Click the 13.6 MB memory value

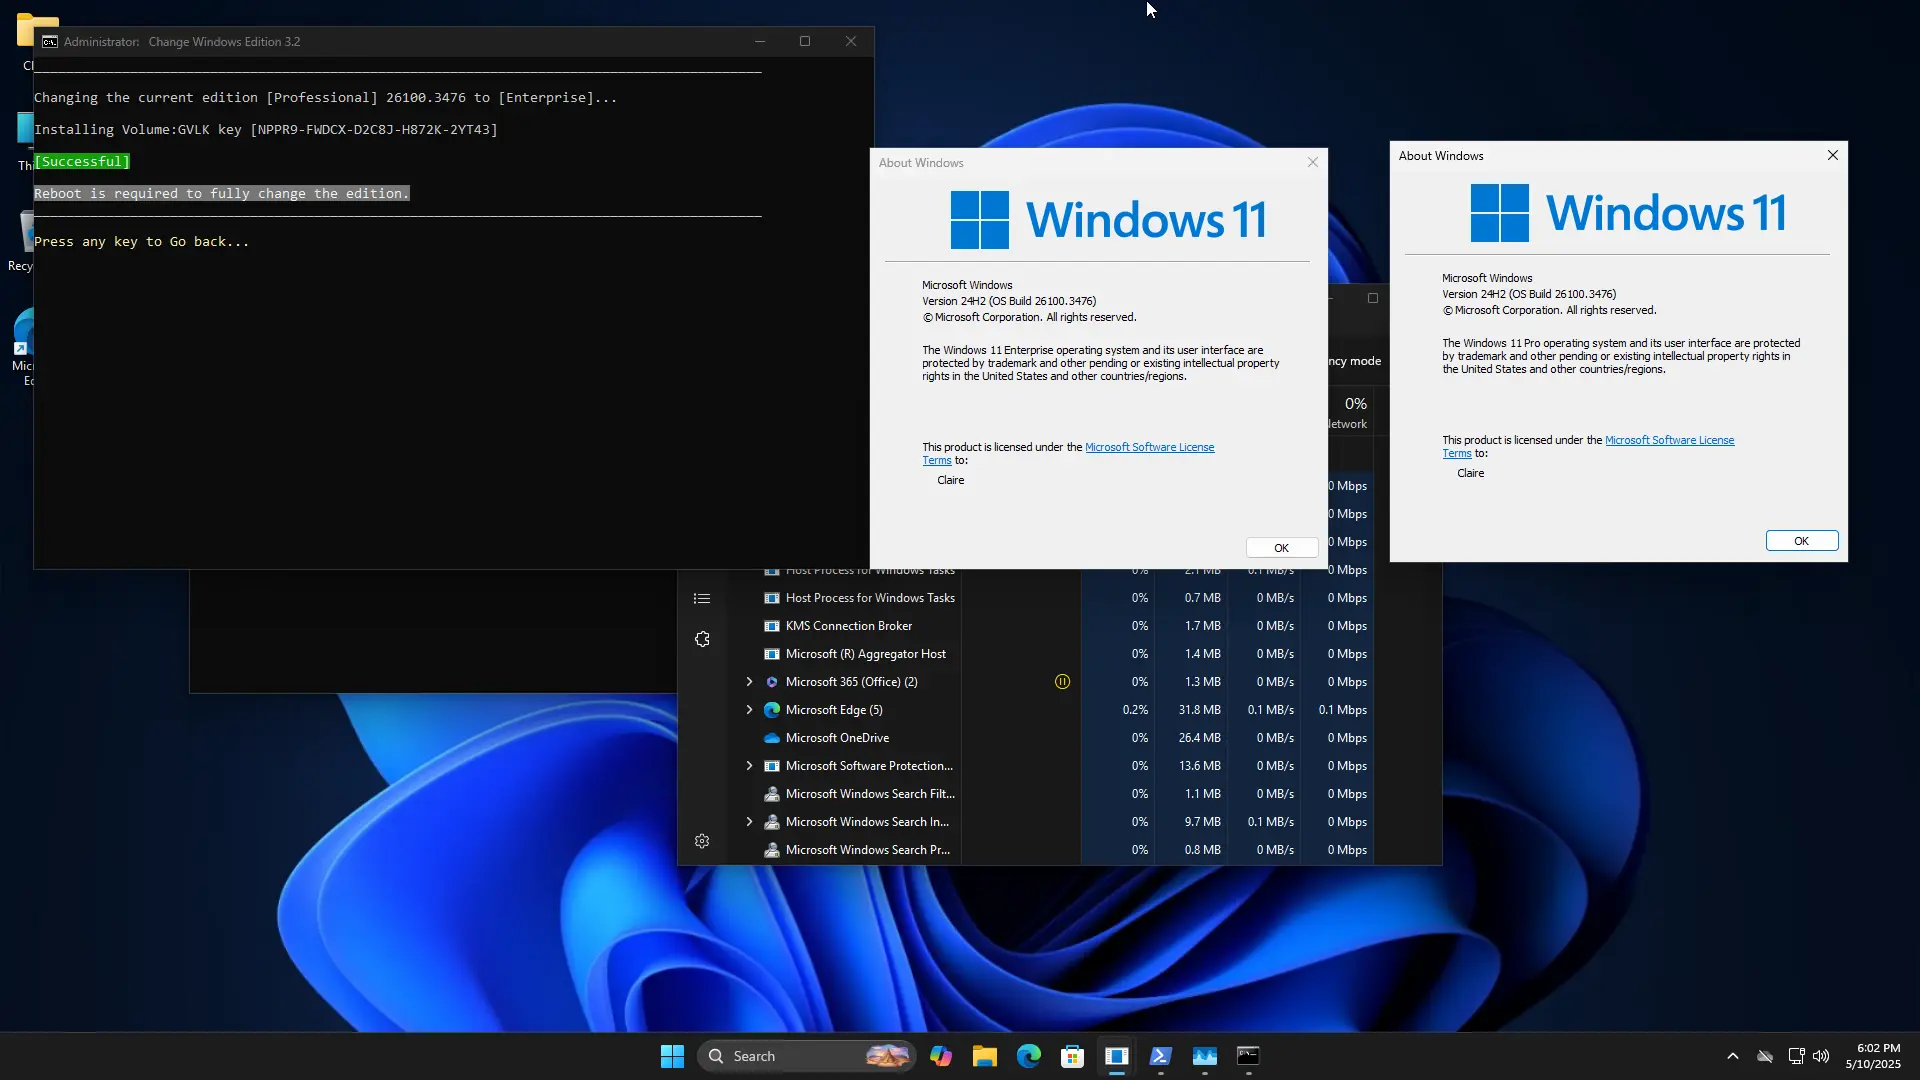pos(1199,766)
